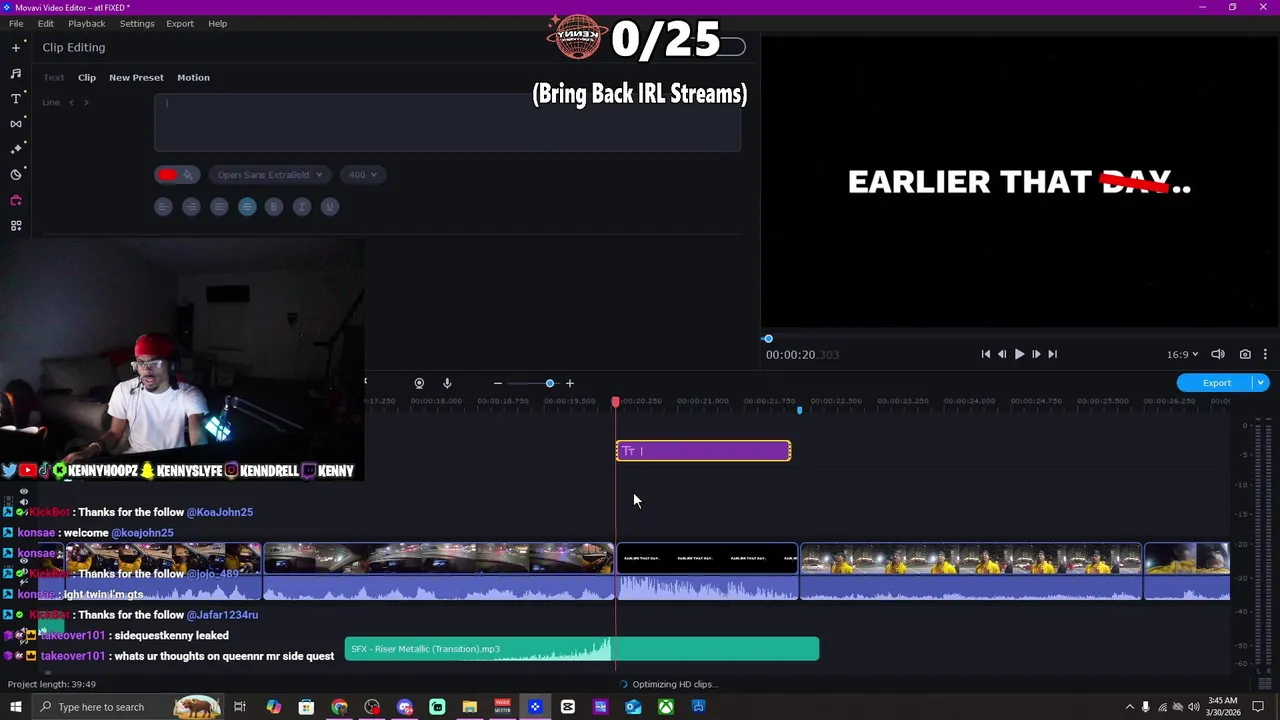1280x720 pixels.
Task: Click Windows Start button
Action: [16, 707]
